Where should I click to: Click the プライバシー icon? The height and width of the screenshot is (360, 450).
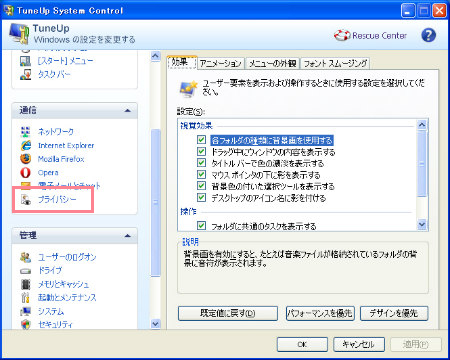click(26, 199)
